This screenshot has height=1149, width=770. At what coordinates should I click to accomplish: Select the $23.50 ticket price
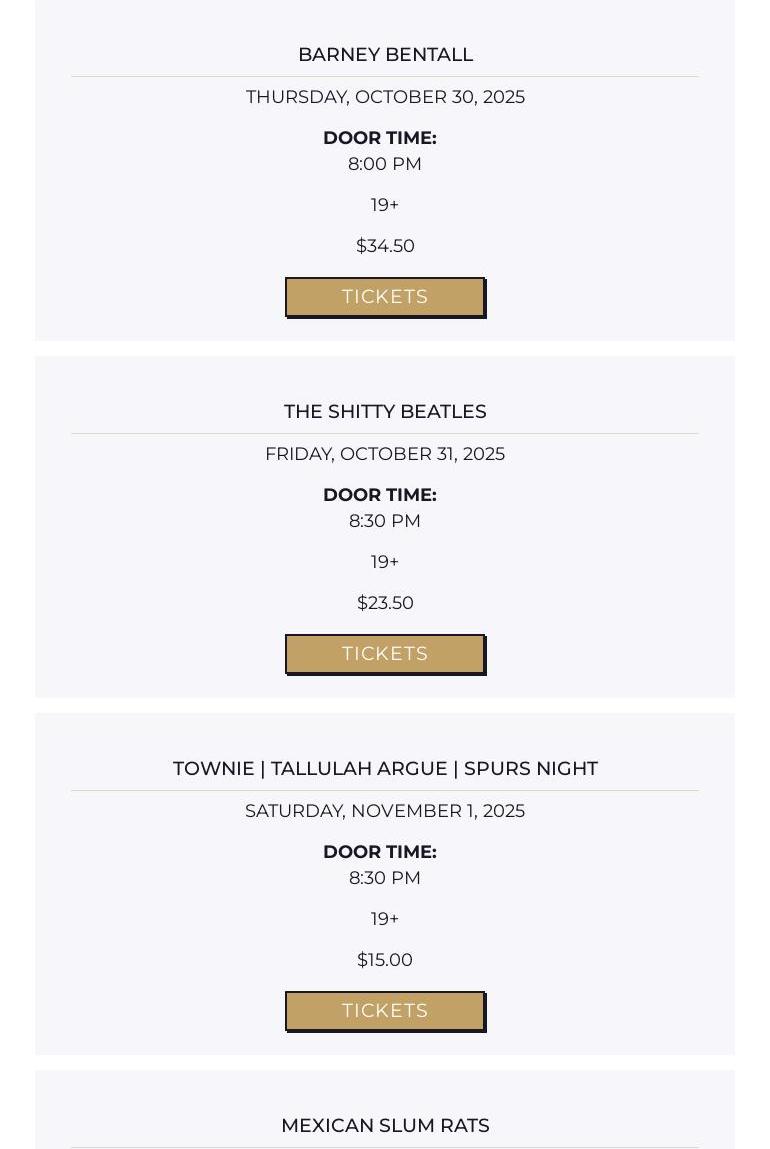click(x=385, y=603)
